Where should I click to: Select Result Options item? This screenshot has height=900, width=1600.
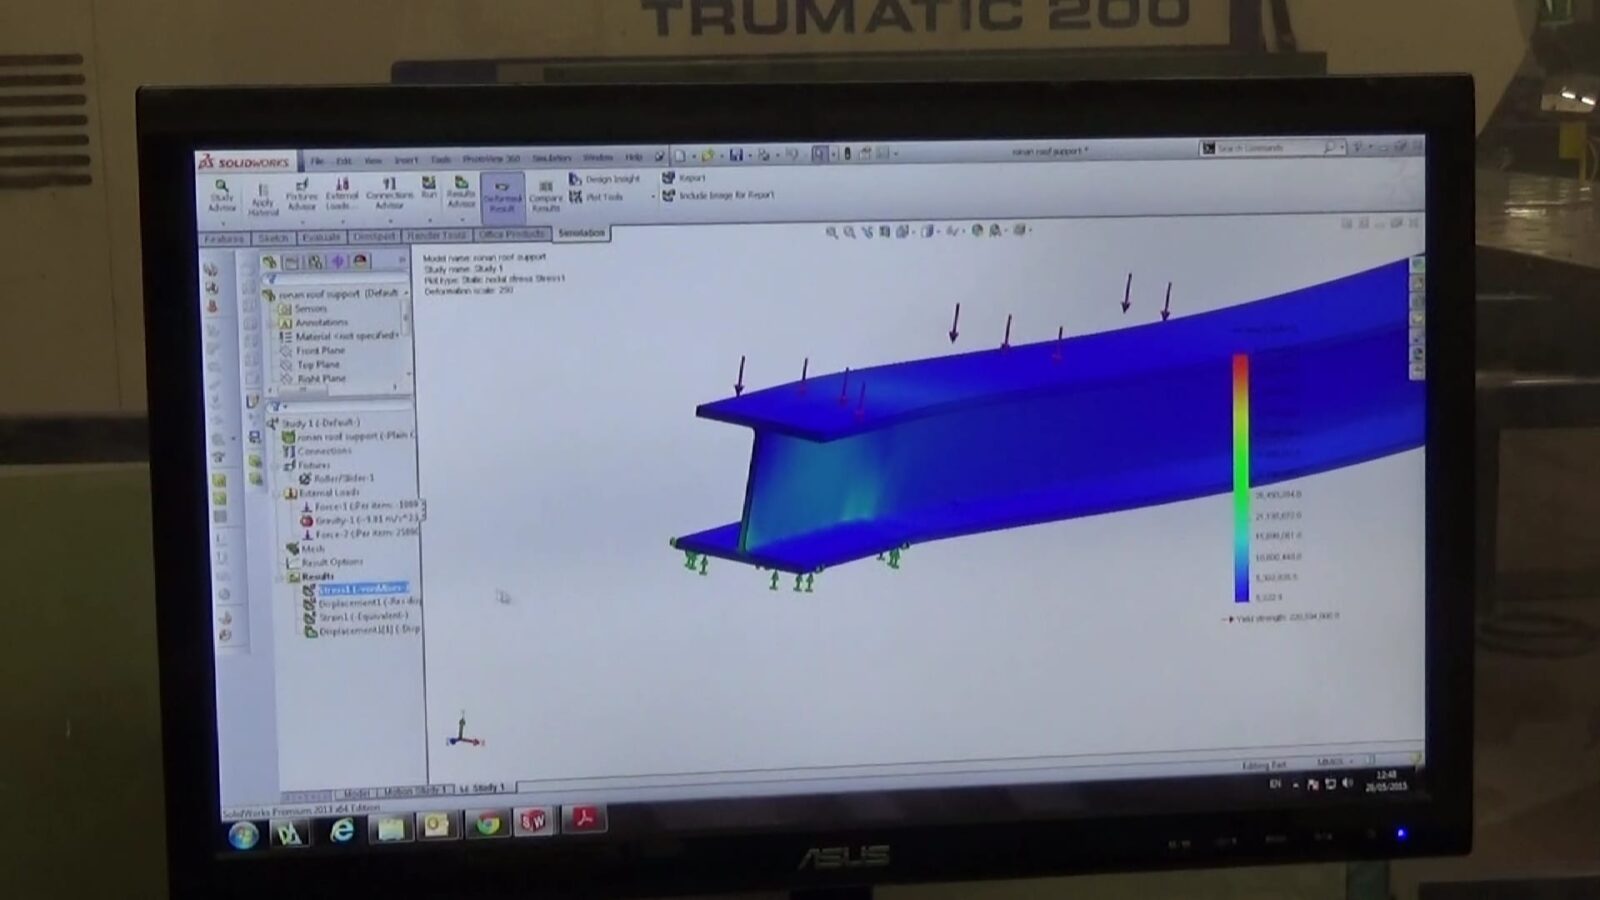click(325, 563)
